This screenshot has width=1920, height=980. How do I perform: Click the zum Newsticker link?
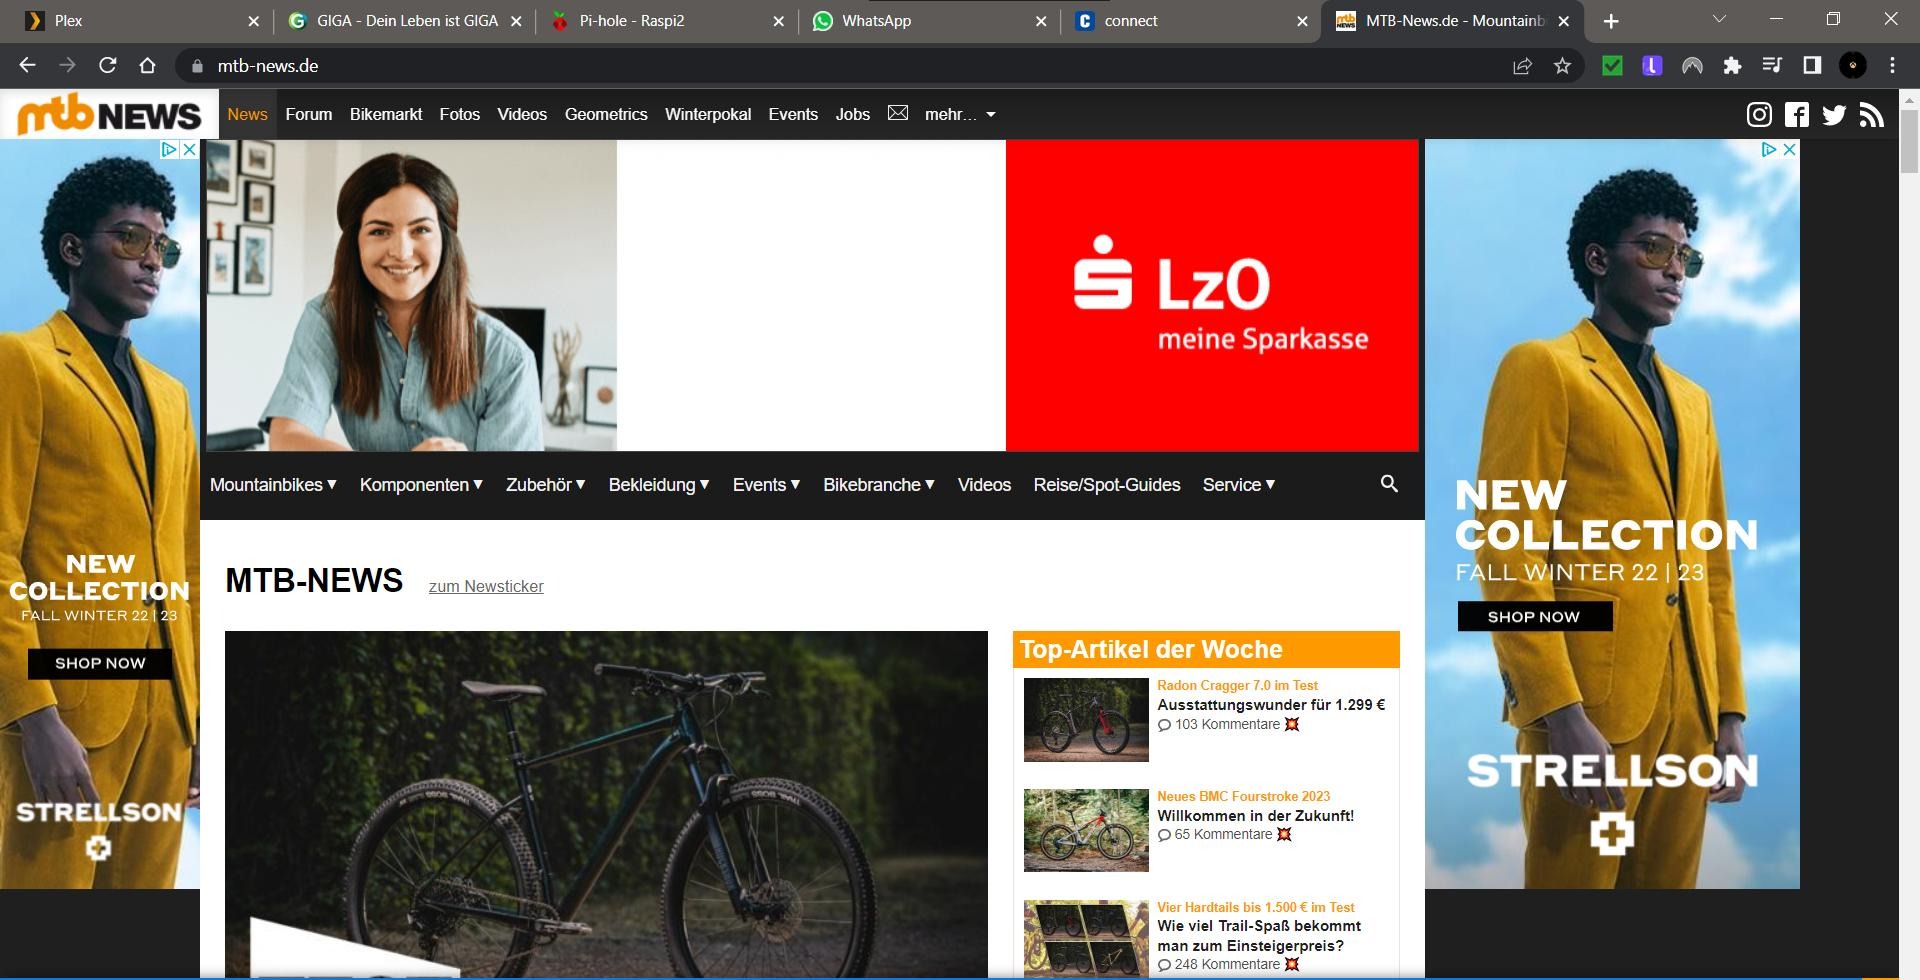[486, 587]
